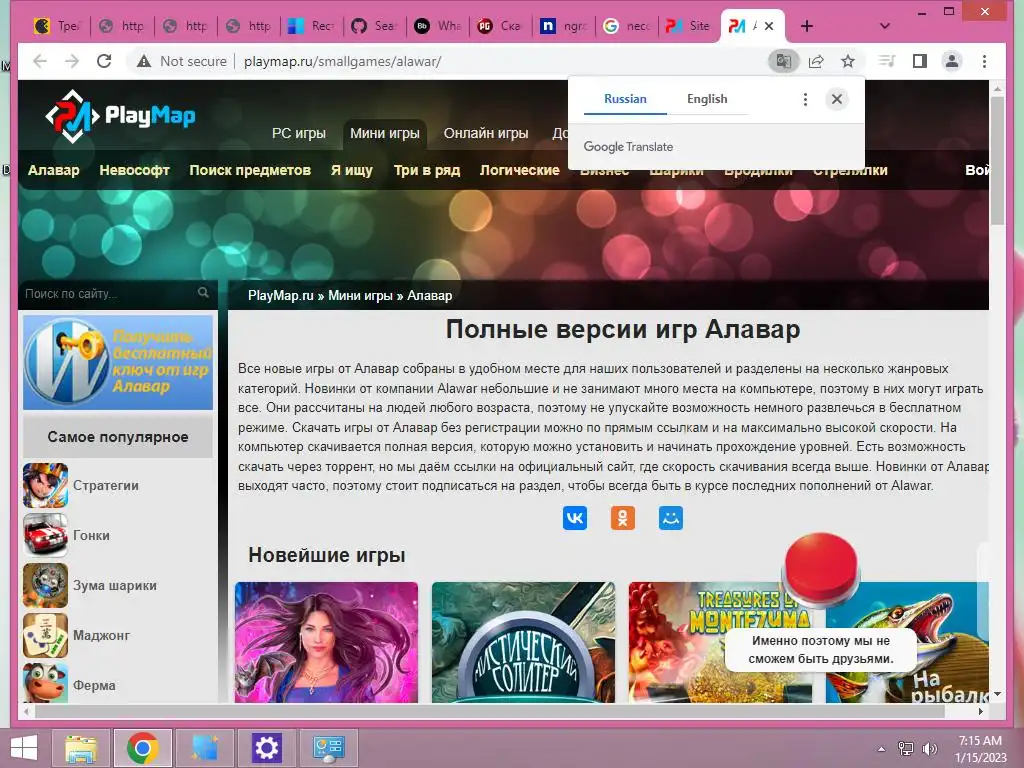This screenshot has width=1024, height=768.
Task: Open the Settings gear taskbar icon
Action: coord(266,748)
